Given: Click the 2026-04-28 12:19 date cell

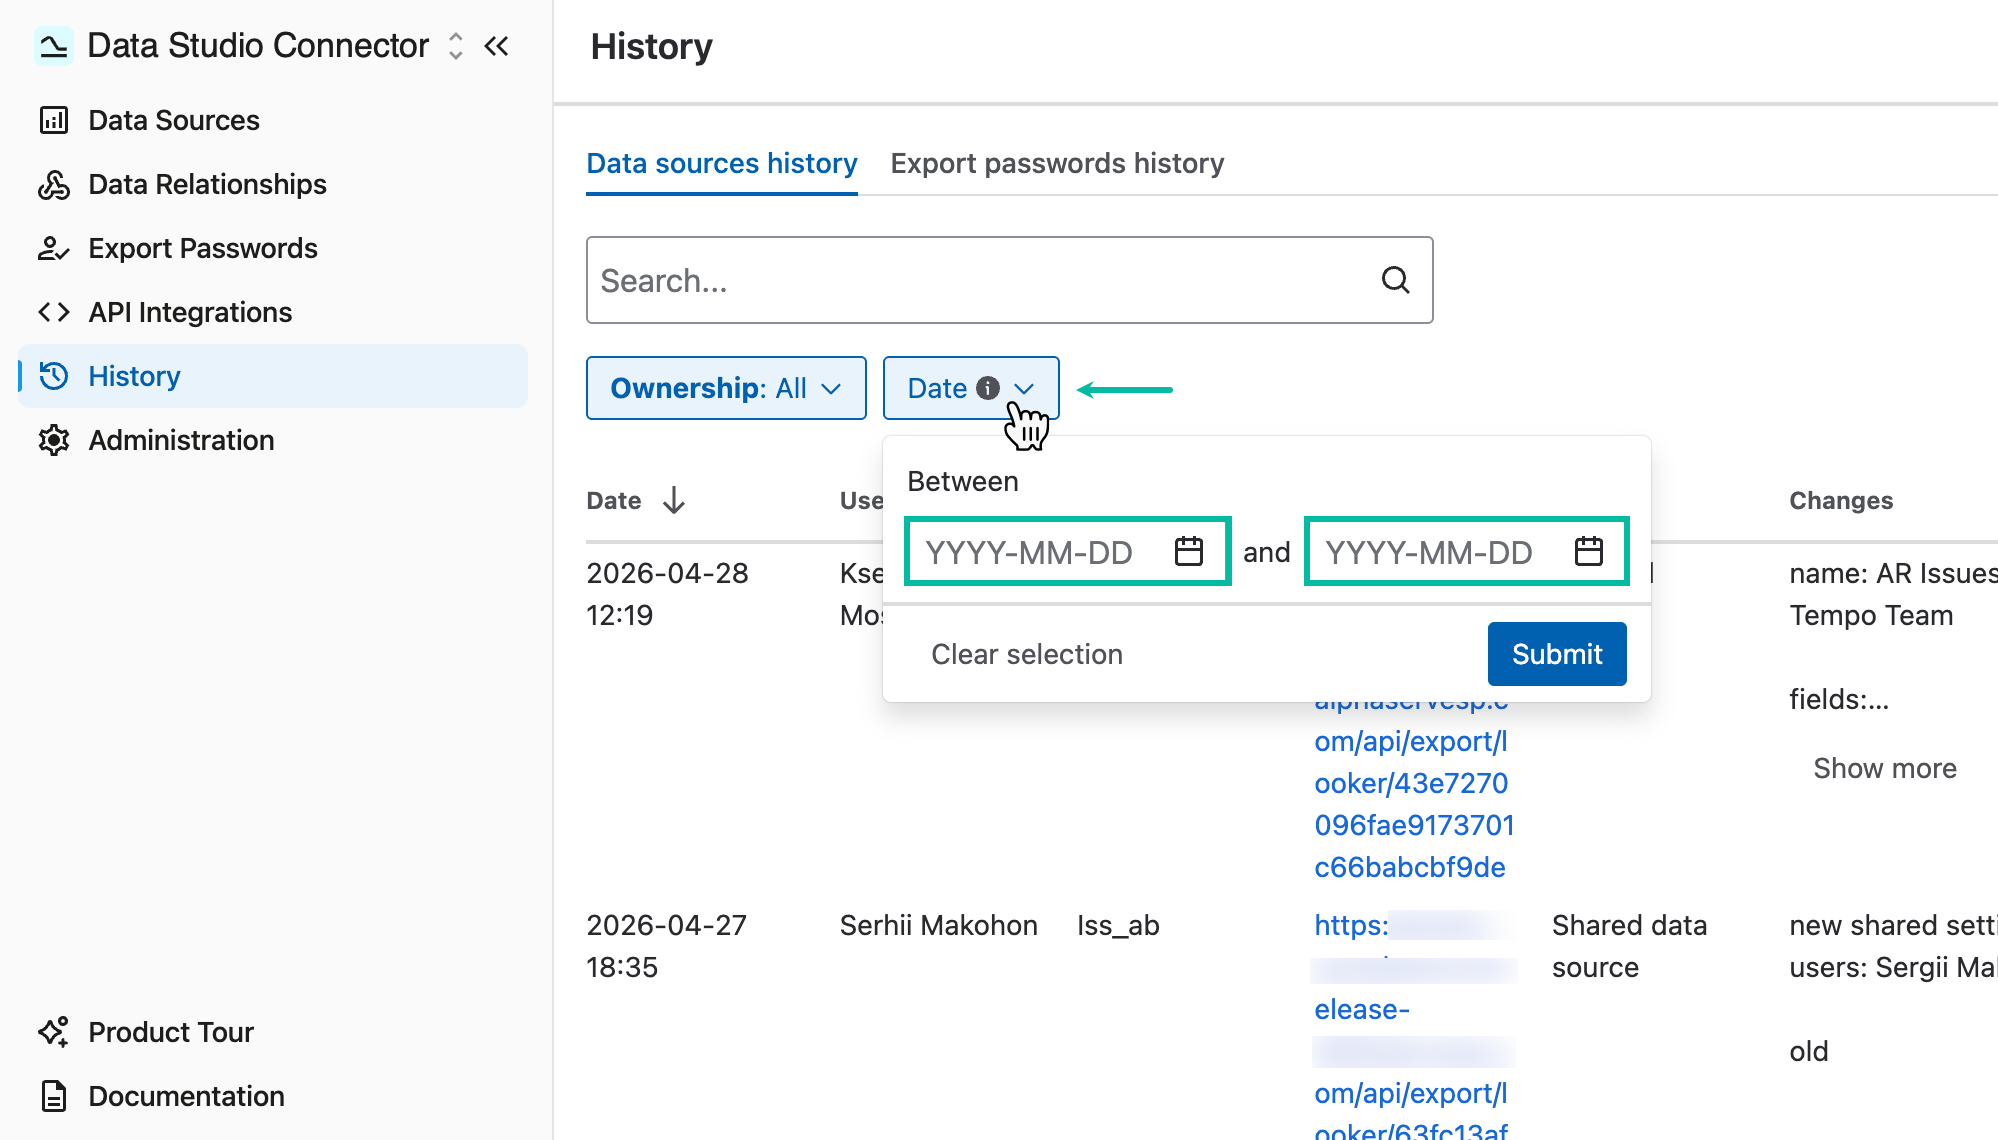Looking at the screenshot, I should click(667, 594).
